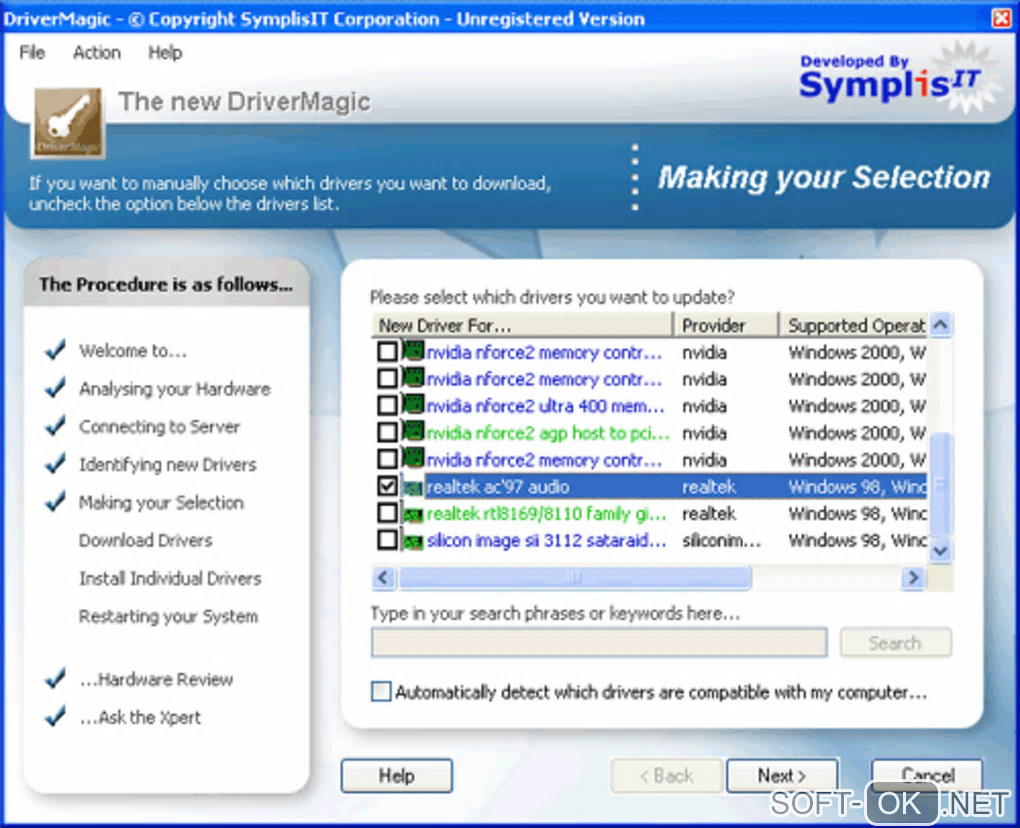Check the nvidia nforce2 ultra 400 driver
1020x828 pixels.
(387, 405)
